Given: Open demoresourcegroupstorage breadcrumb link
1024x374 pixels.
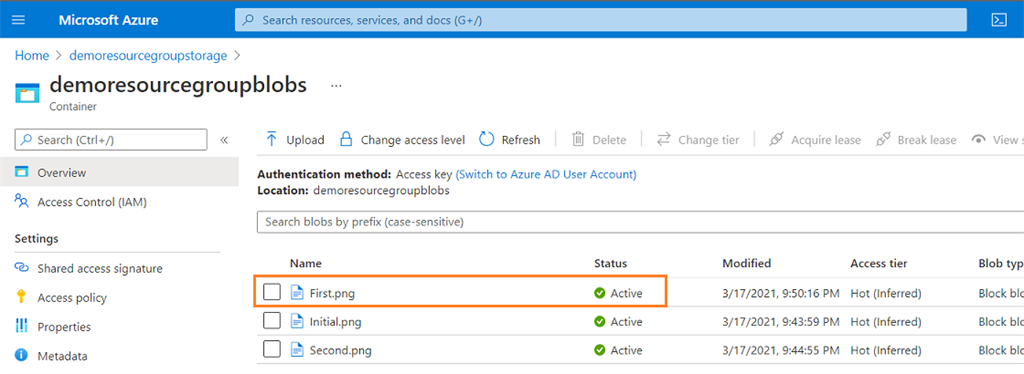Looking at the screenshot, I should (x=148, y=55).
